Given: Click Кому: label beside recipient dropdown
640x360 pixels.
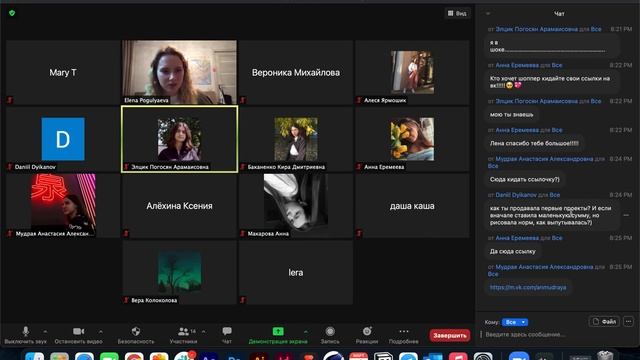Looking at the screenshot, I should click(x=492, y=322).
